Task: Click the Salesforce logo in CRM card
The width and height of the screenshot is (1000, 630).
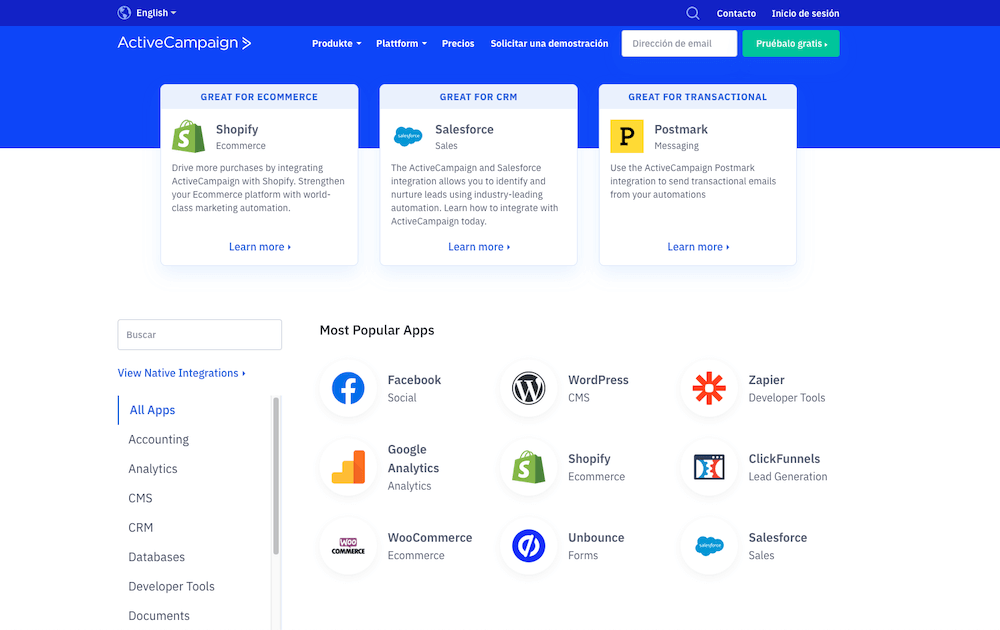Action: pos(408,136)
